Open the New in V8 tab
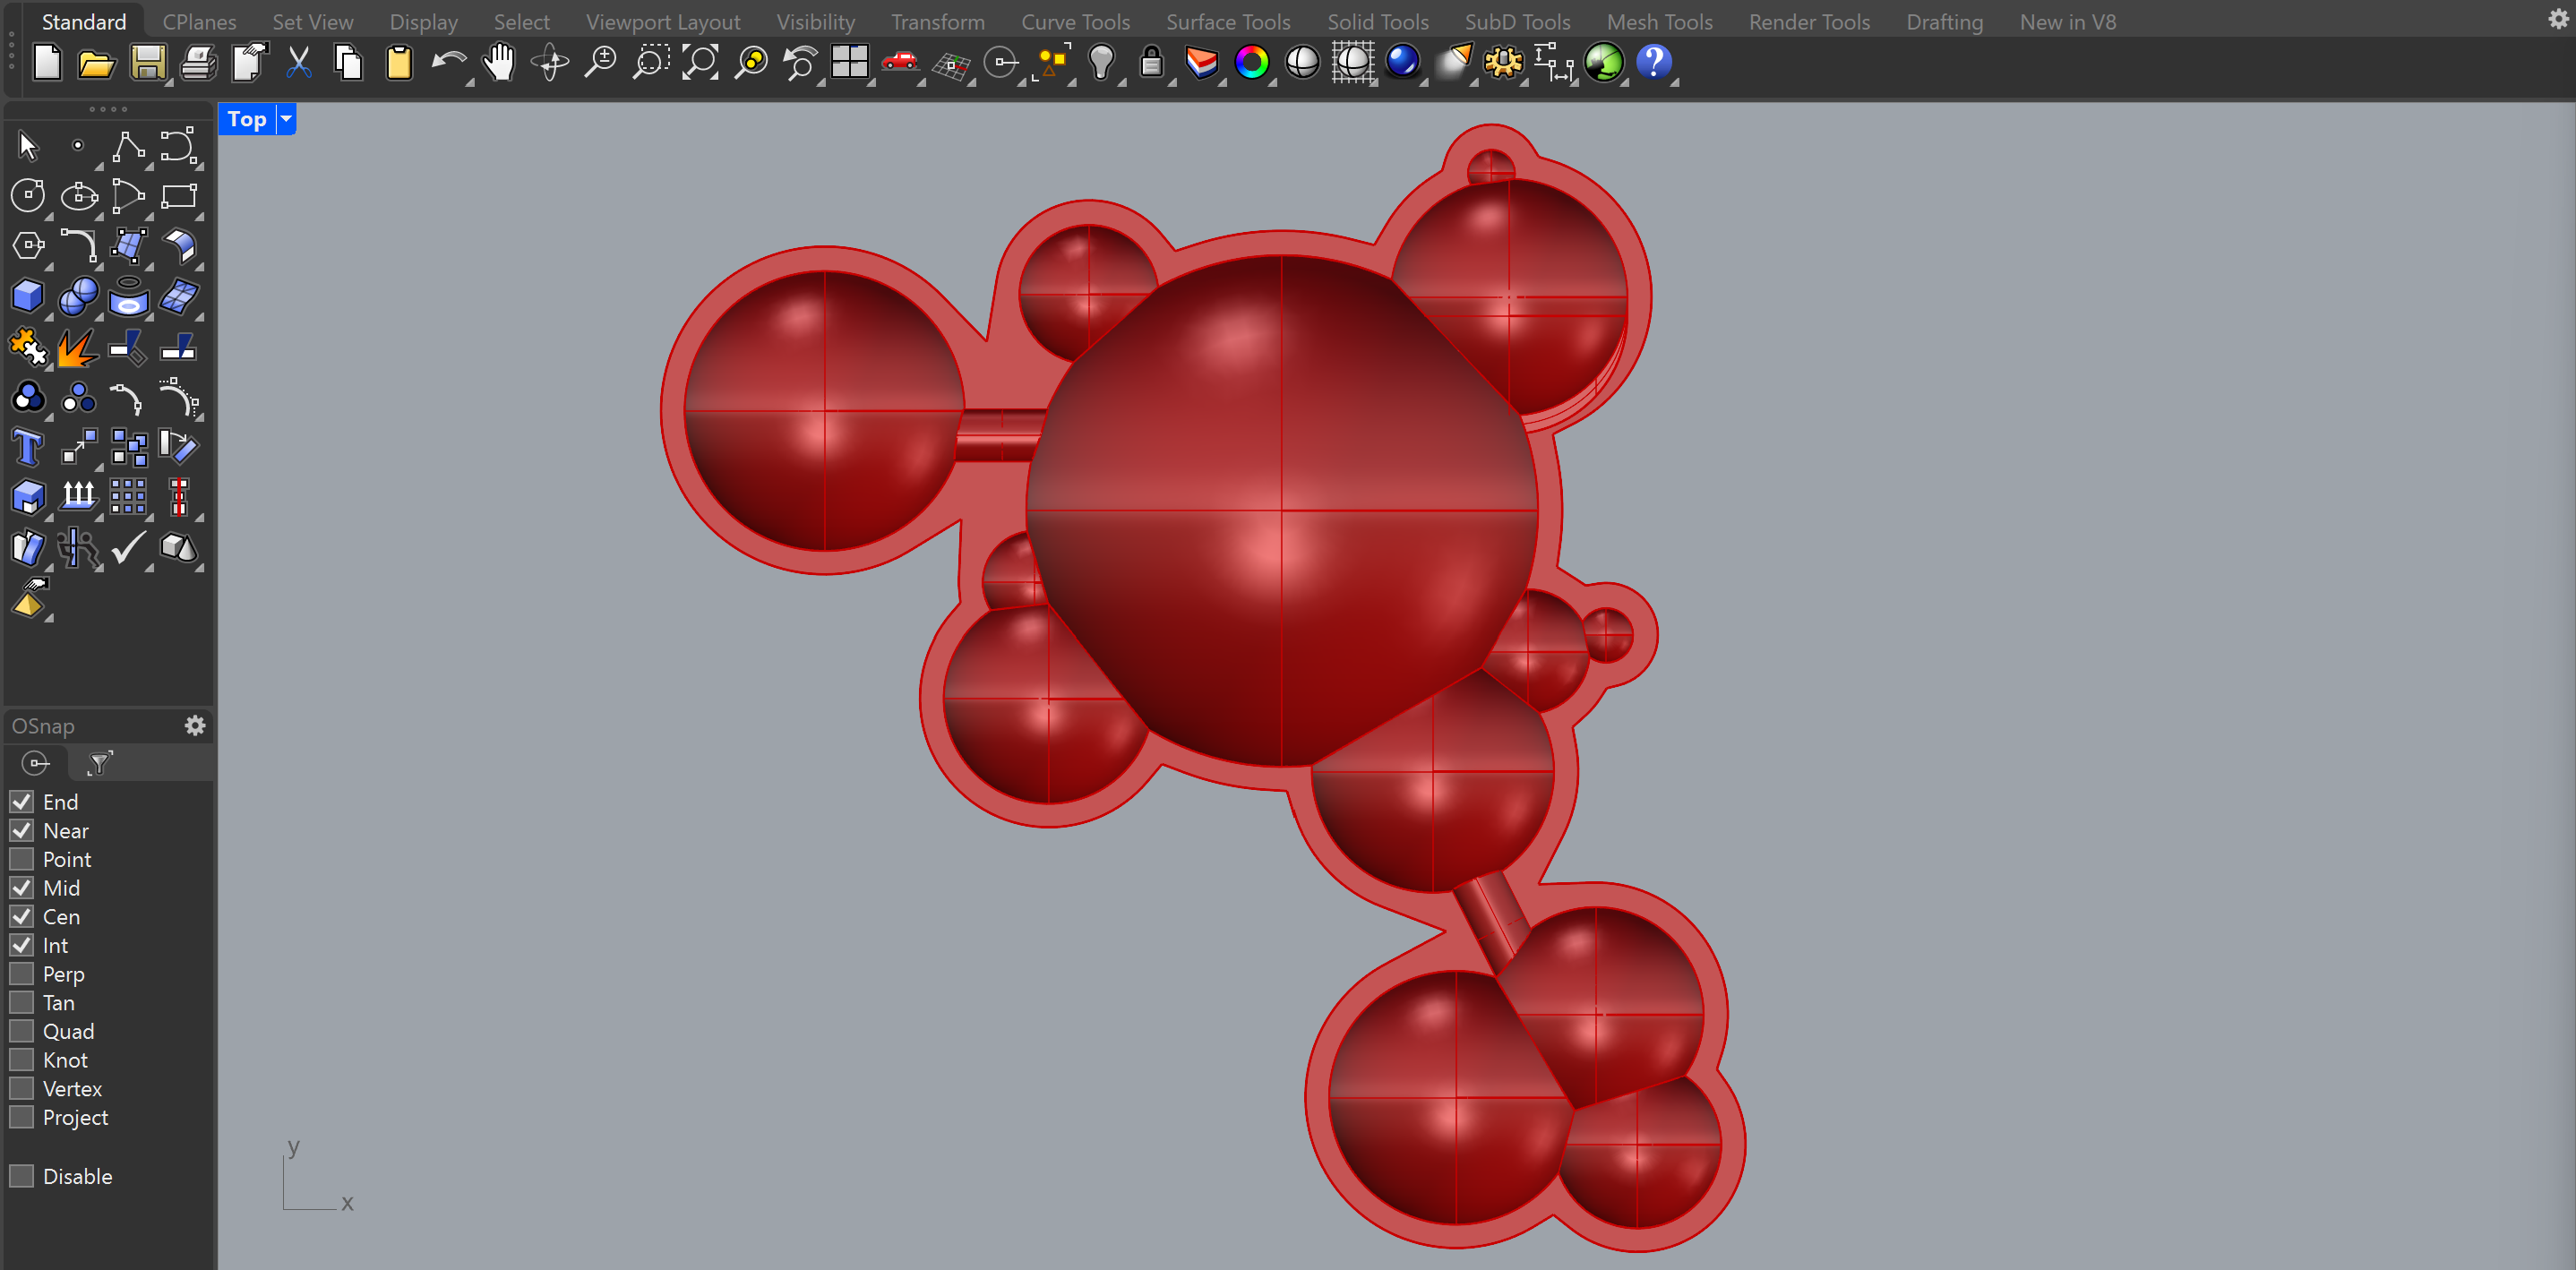The image size is (2576, 1270). coord(2067,21)
